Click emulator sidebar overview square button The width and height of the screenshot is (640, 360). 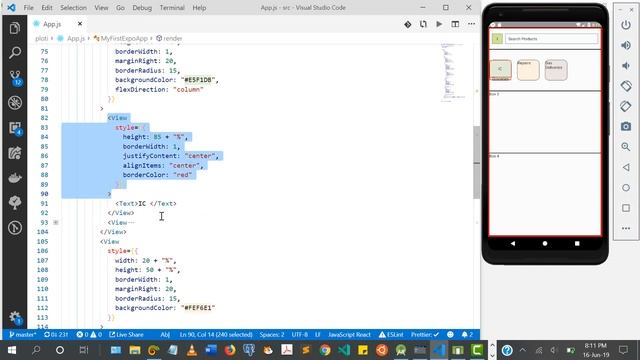point(626,208)
